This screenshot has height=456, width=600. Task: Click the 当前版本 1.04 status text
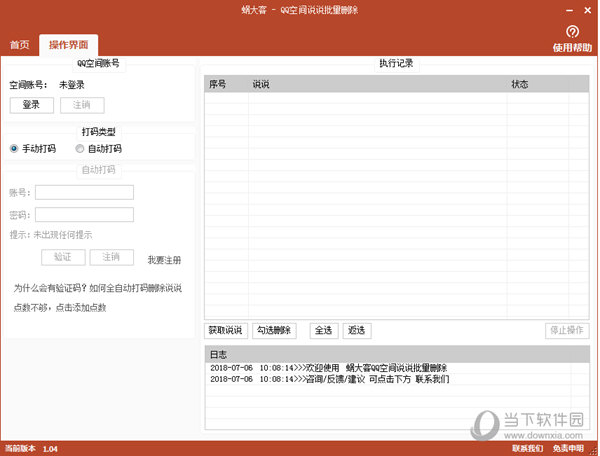click(31, 449)
